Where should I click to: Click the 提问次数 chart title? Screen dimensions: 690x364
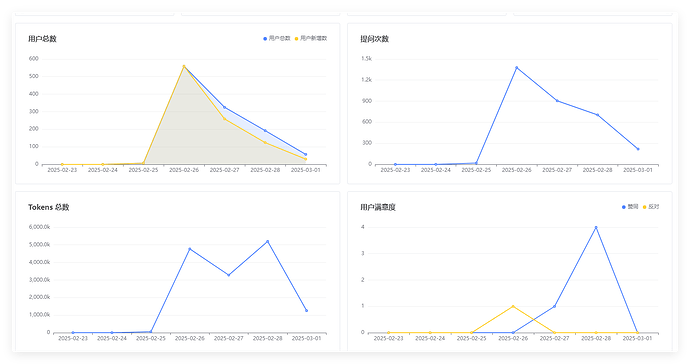374,39
